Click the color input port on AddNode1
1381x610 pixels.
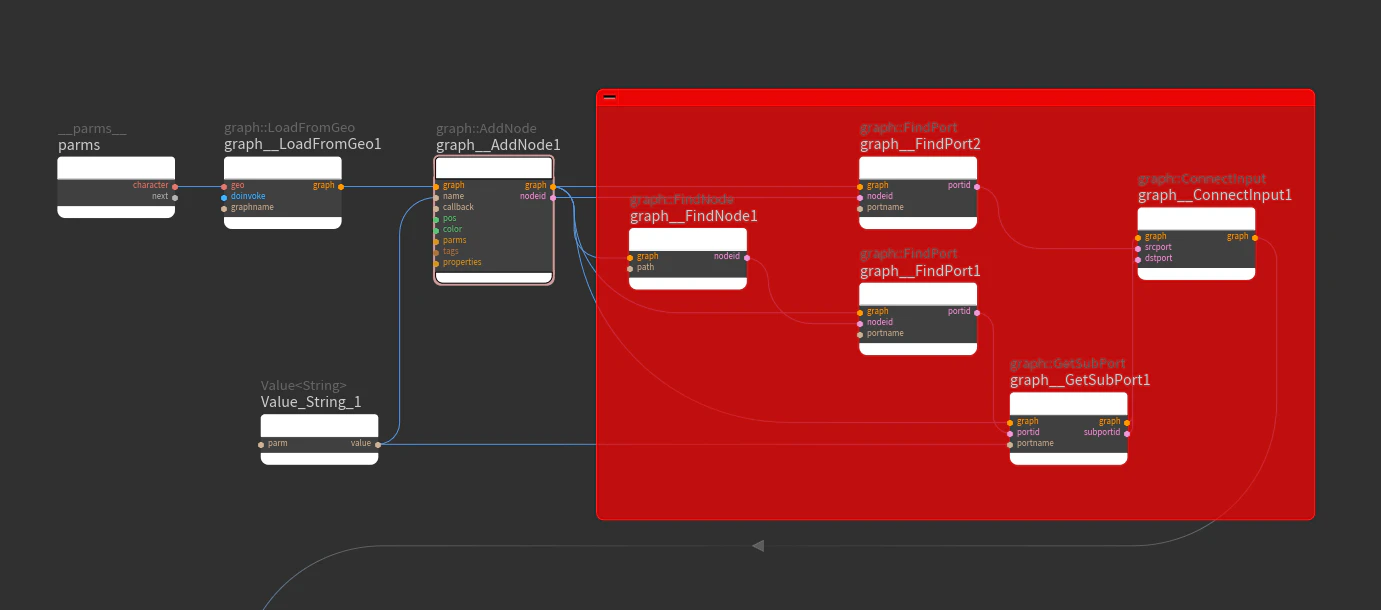tap(436, 230)
